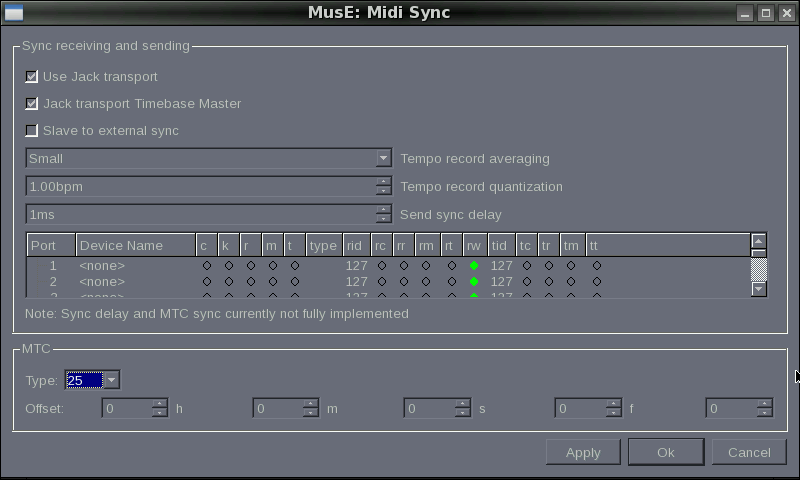Viewport: 800px width, 480px height.
Task: Decrease send sync delay value
Action: (x=384, y=219)
